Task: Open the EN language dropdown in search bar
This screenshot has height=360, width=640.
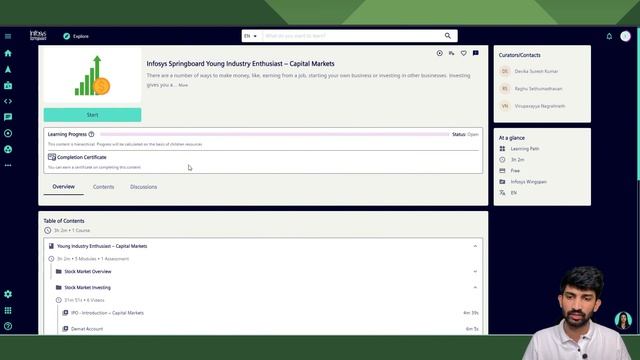Action: pyautogui.click(x=250, y=36)
